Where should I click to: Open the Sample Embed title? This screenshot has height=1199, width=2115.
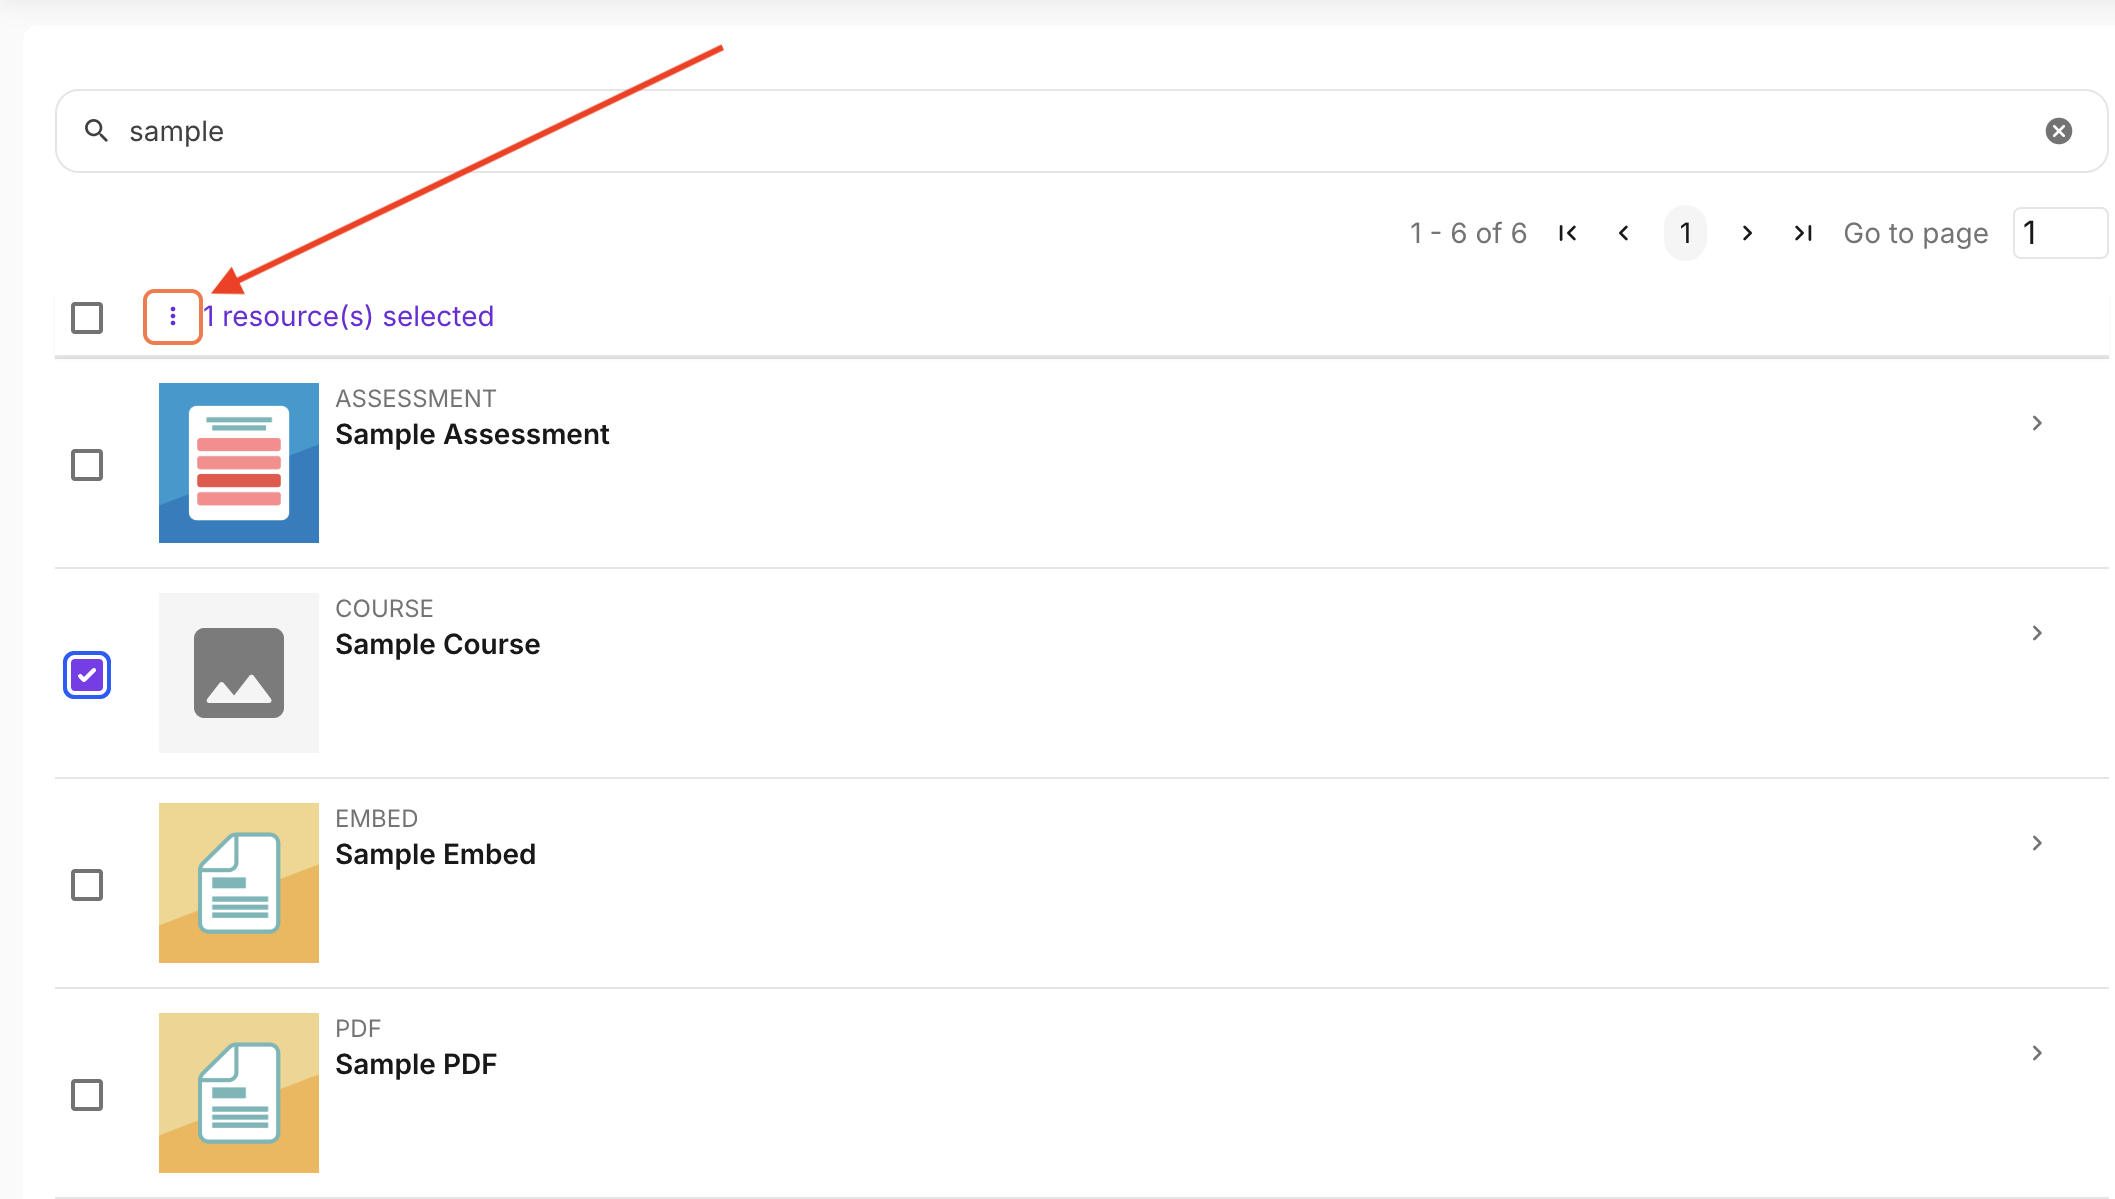point(436,854)
